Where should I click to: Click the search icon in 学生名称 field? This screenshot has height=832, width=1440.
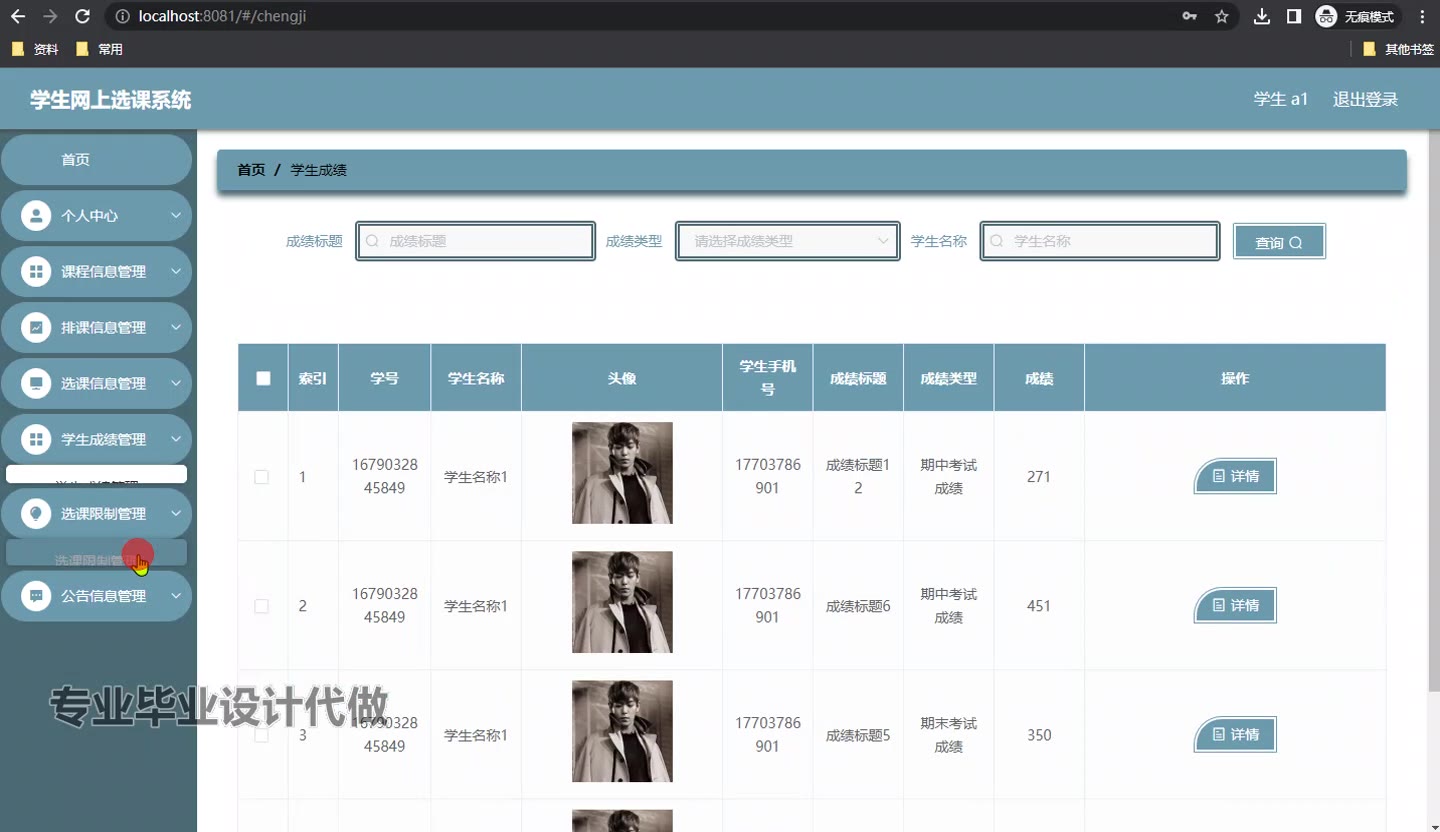tap(997, 241)
